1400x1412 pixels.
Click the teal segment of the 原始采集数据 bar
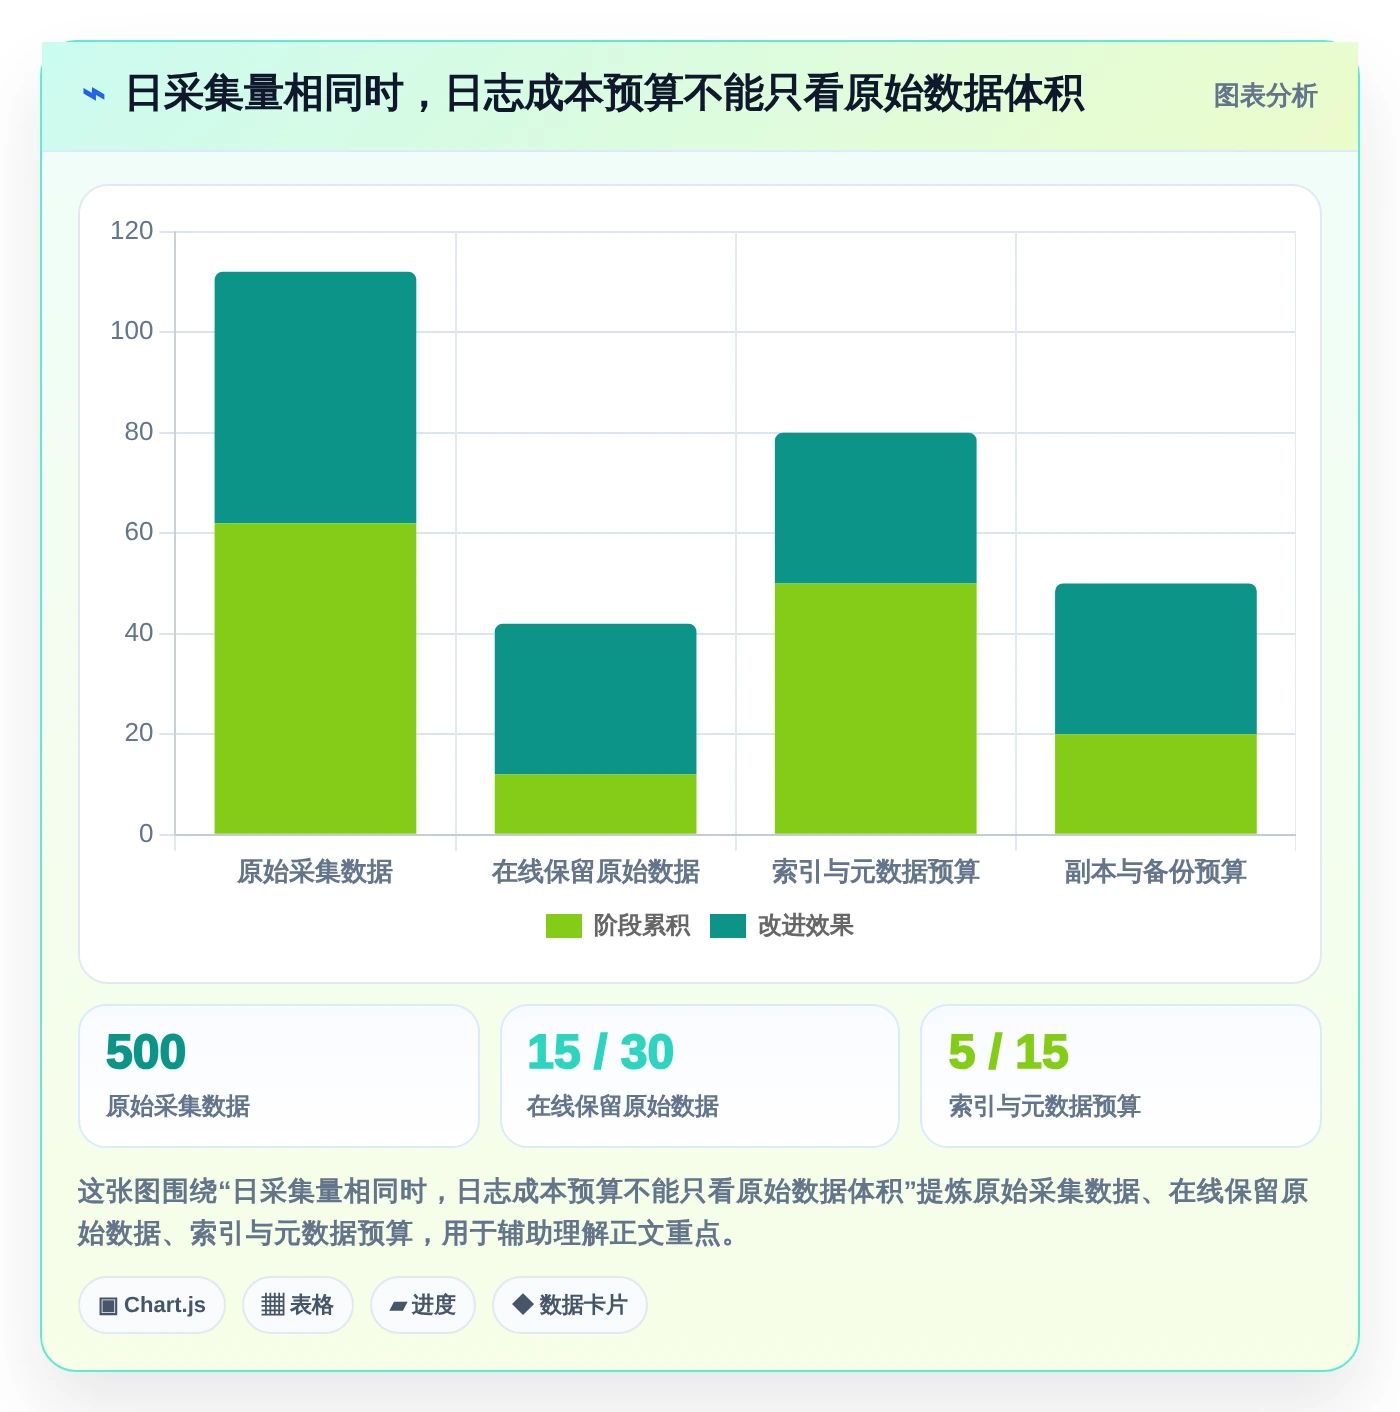coord(315,397)
